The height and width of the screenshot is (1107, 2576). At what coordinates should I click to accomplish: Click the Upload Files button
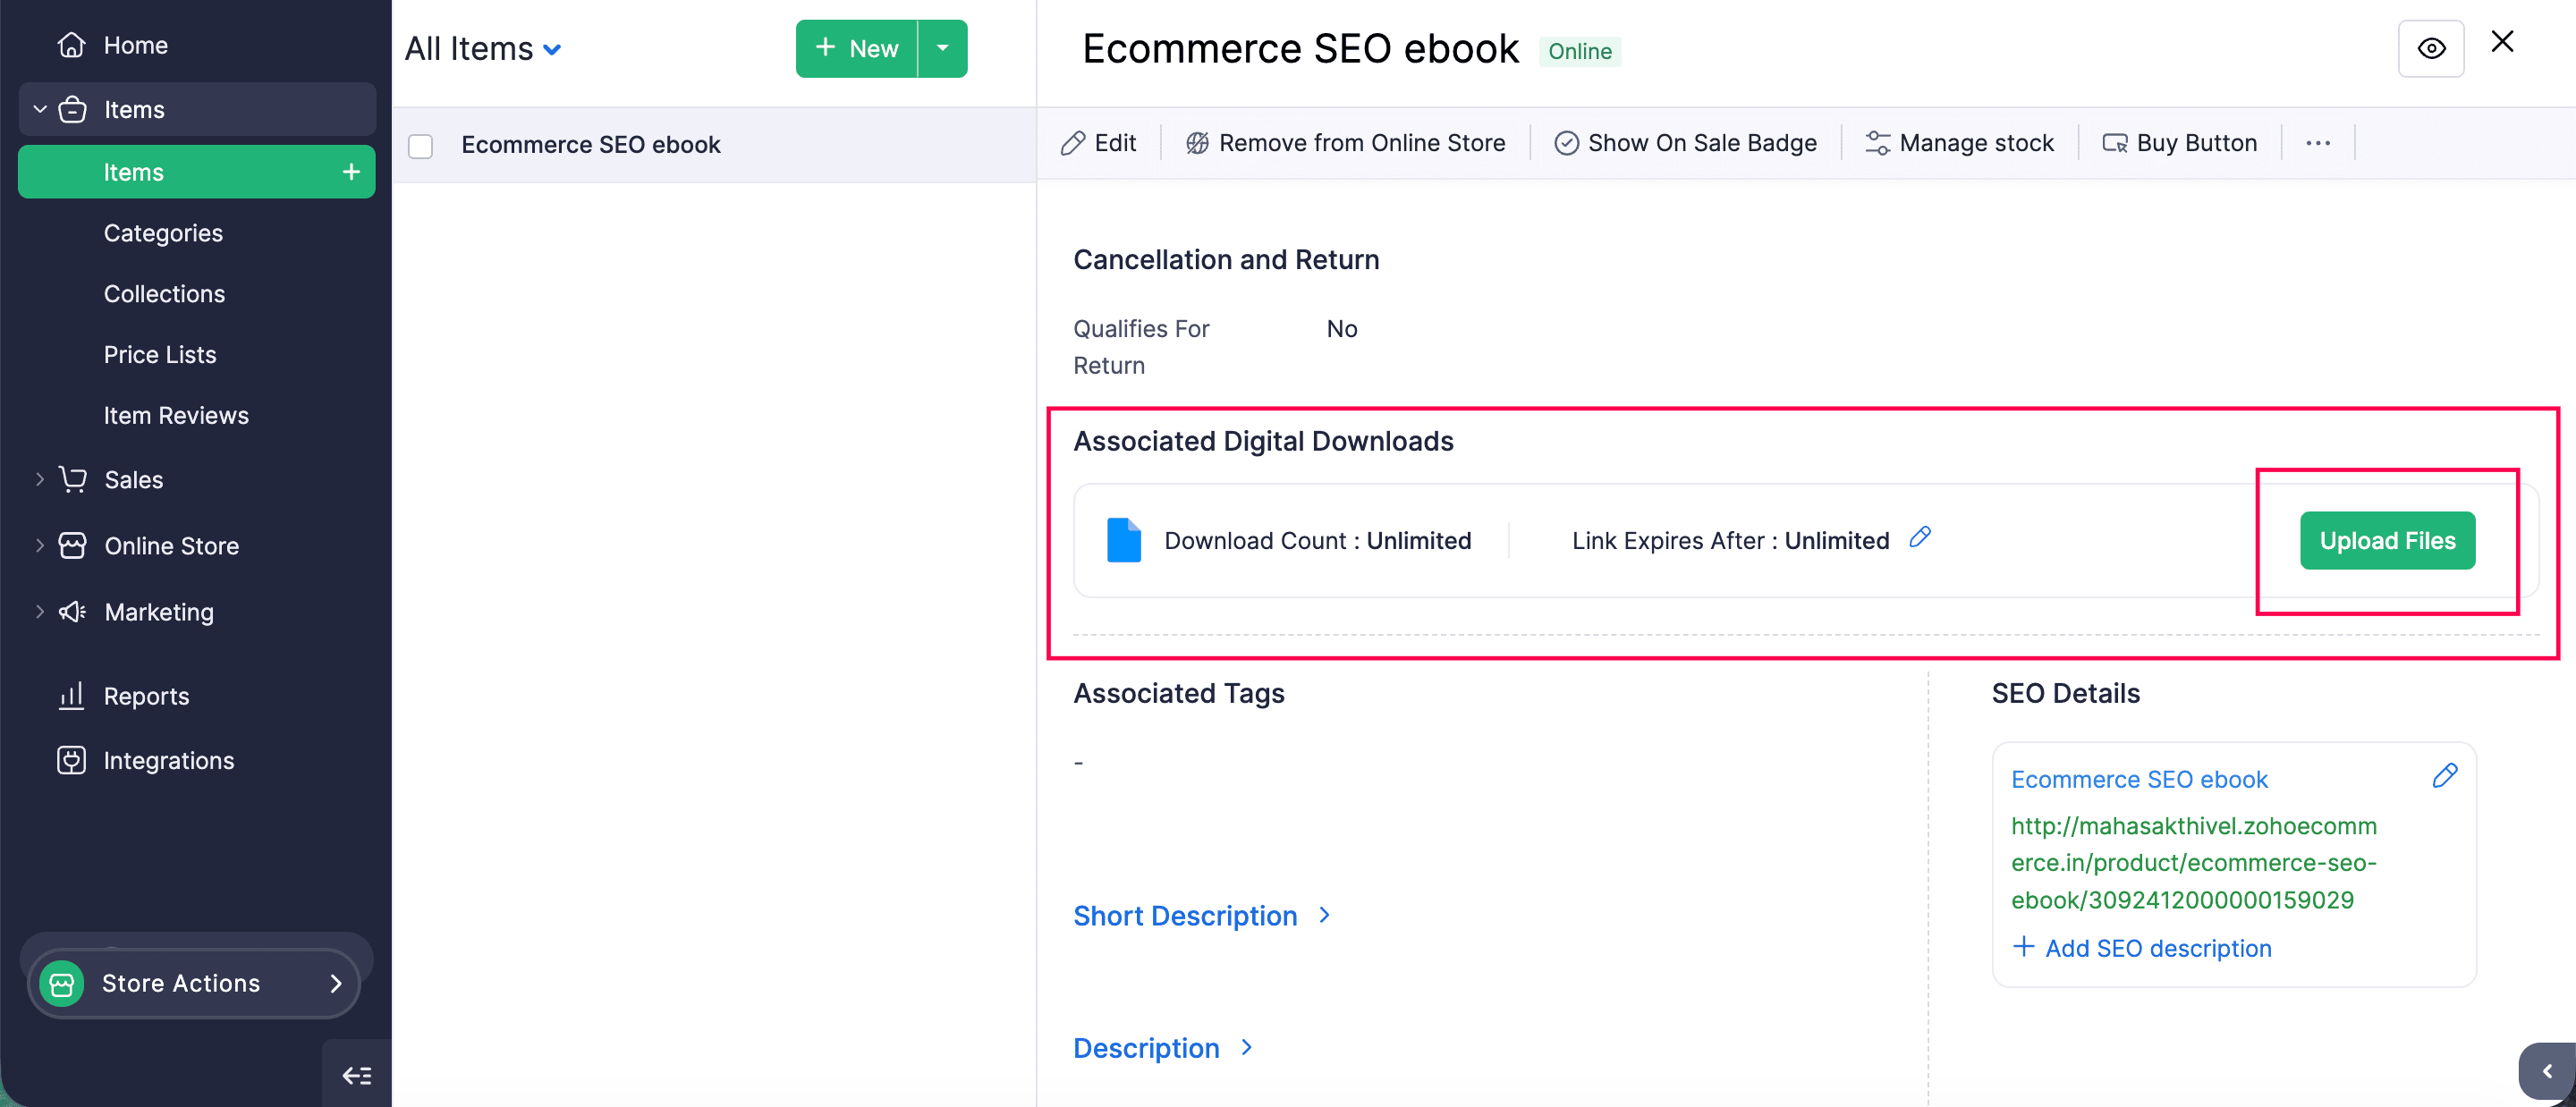[x=2386, y=541]
